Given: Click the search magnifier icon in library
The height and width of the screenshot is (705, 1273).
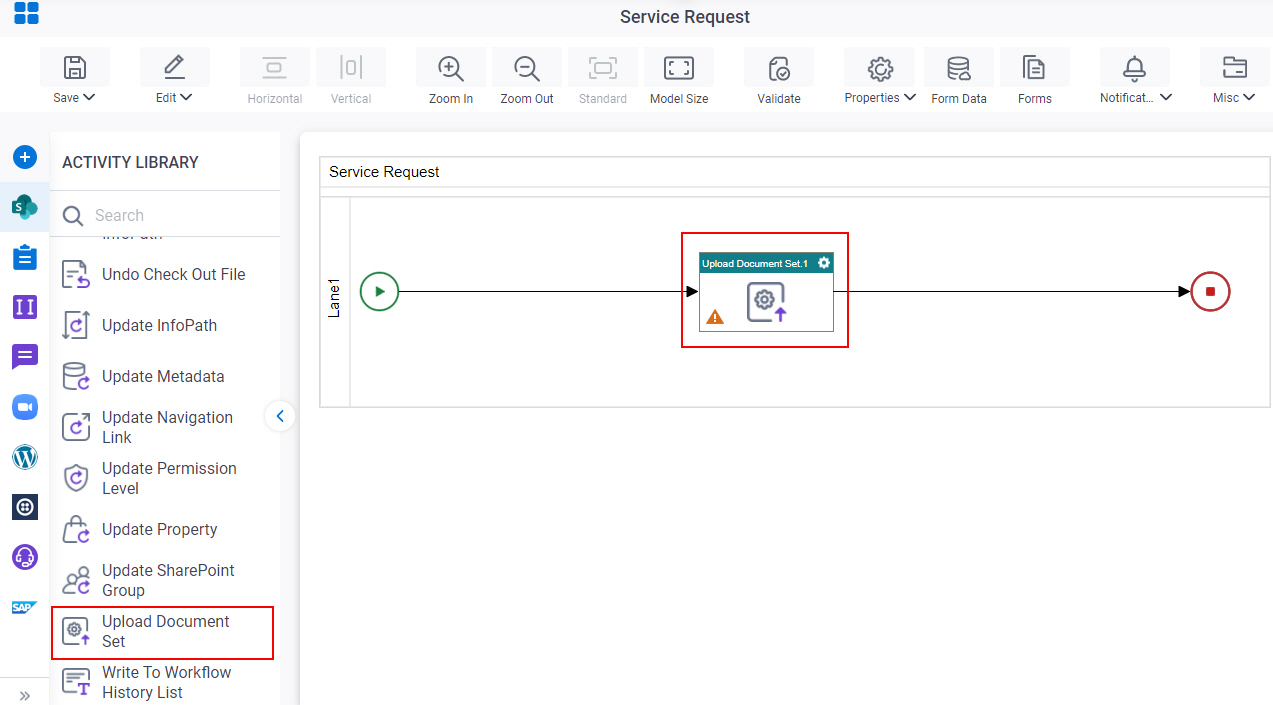Looking at the screenshot, I should 73,215.
